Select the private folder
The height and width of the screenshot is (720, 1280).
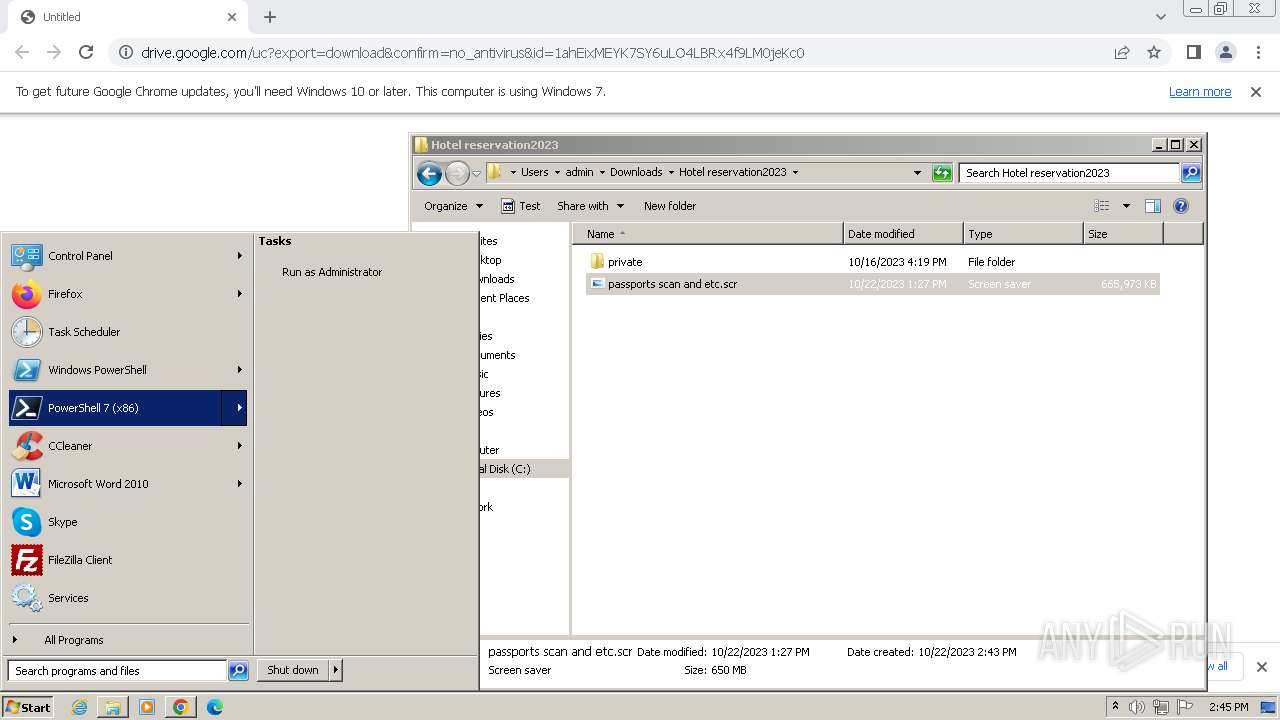tap(625, 262)
